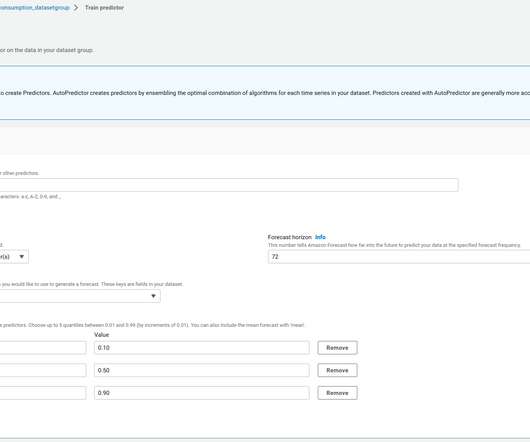Edit the quantile value field 0.10
The width and height of the screenshot is (530, 442).
tap(202, 348)
